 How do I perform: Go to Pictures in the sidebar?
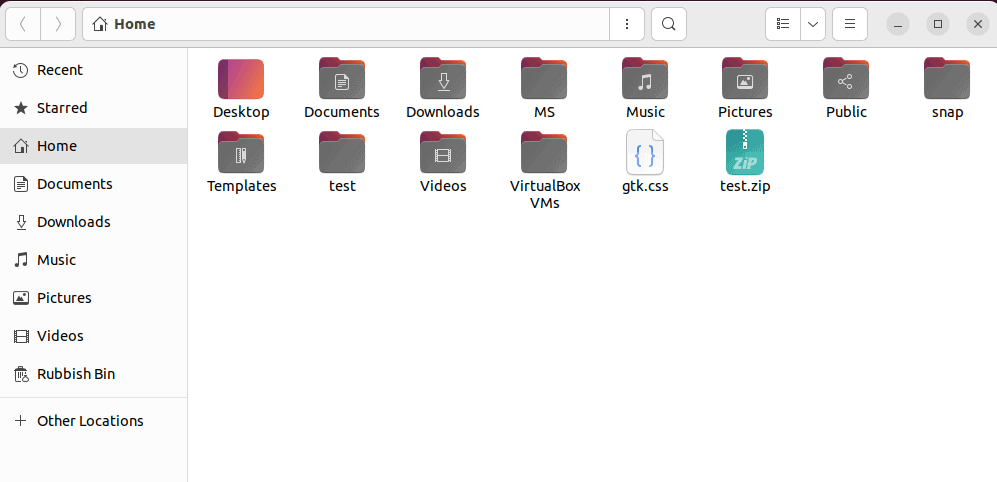pos(64,298)
